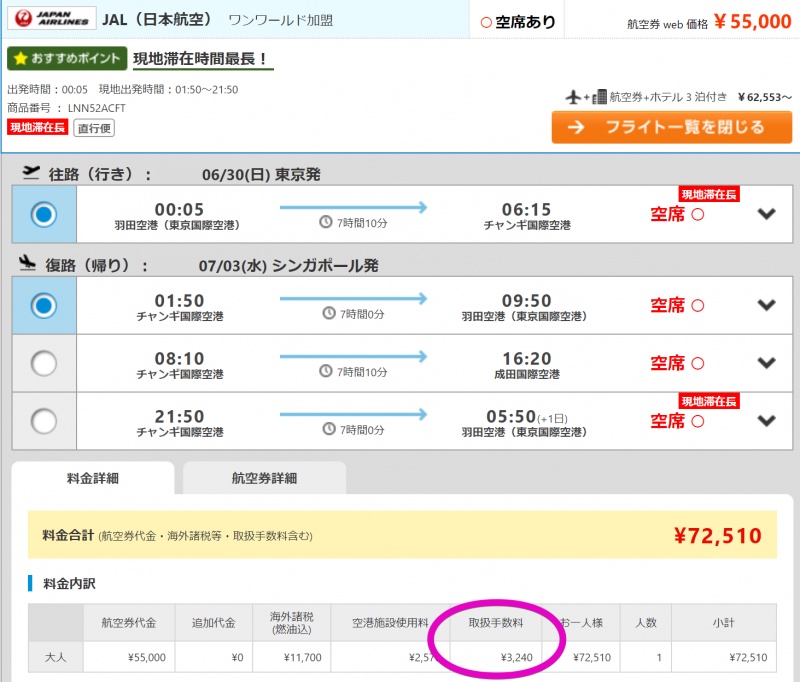Screen dimensions: 800x682
Task: Click the 取扱手数料 ¥3,240 fee cell
Action: pyautogui.click(x=498, y=657)
